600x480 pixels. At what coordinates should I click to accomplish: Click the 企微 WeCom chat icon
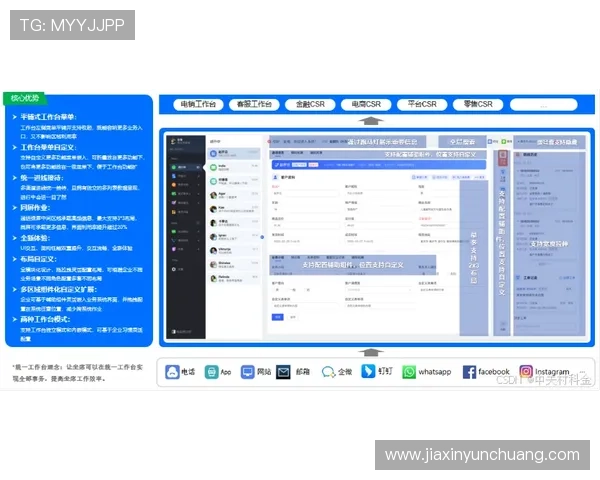click(328, 372)
